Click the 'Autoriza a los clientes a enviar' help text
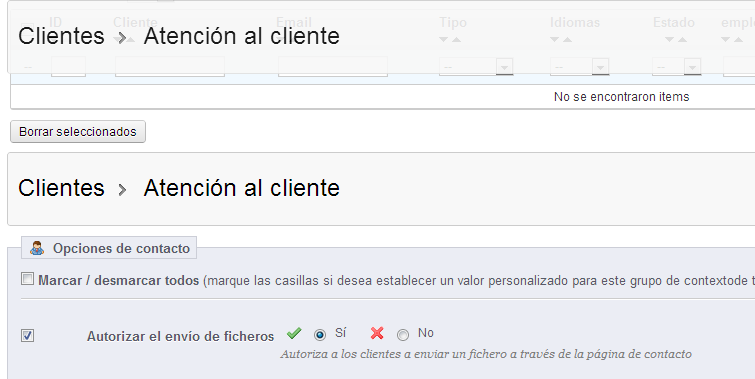Screen dimensions: 755x379 click(486, 354)
